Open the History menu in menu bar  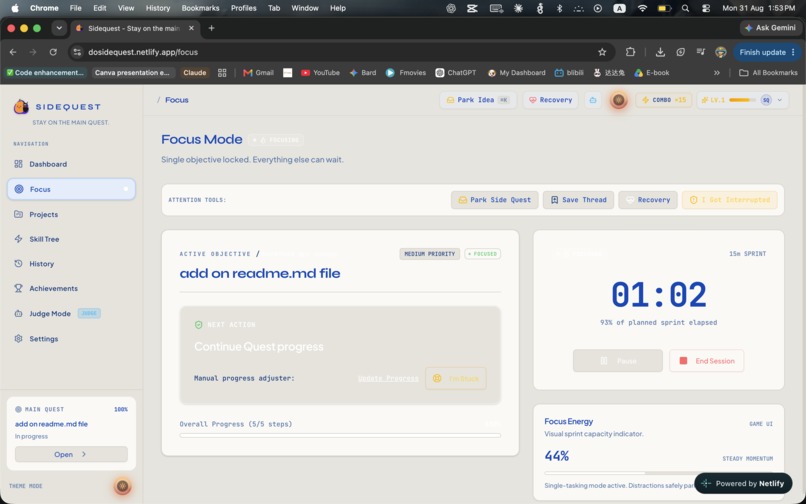[x=158, y=8]
